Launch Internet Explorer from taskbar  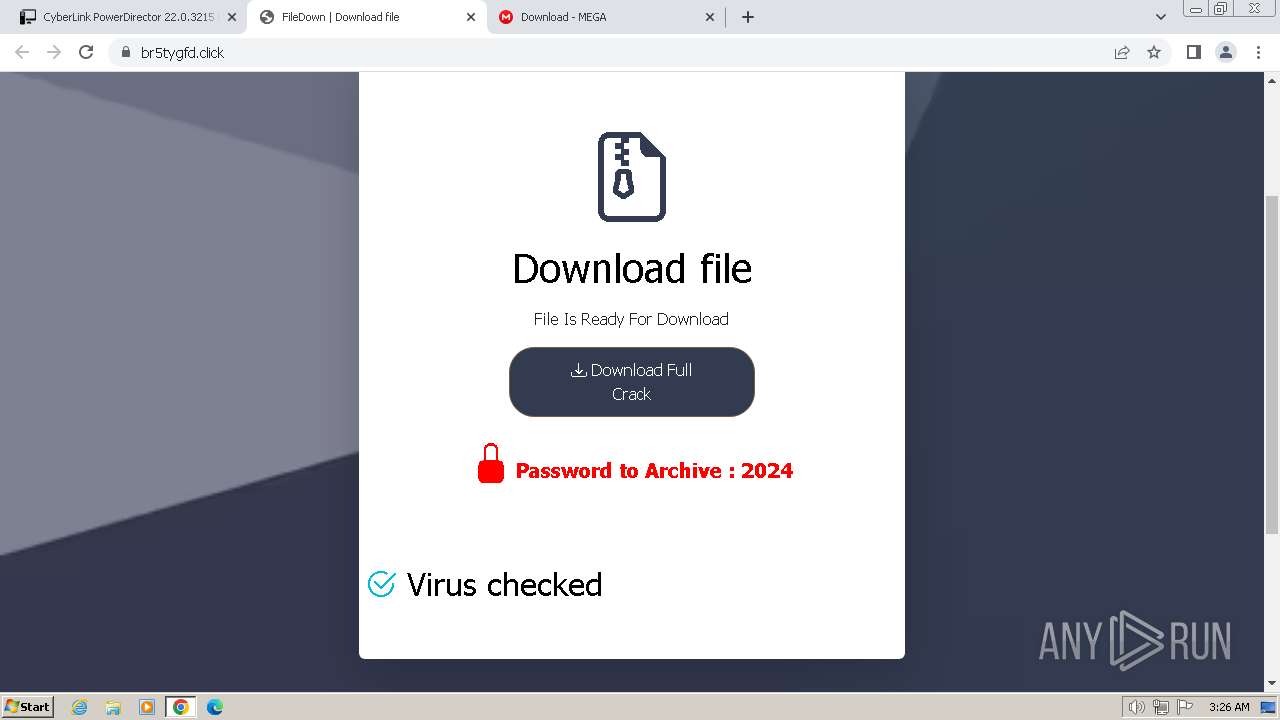80,707
